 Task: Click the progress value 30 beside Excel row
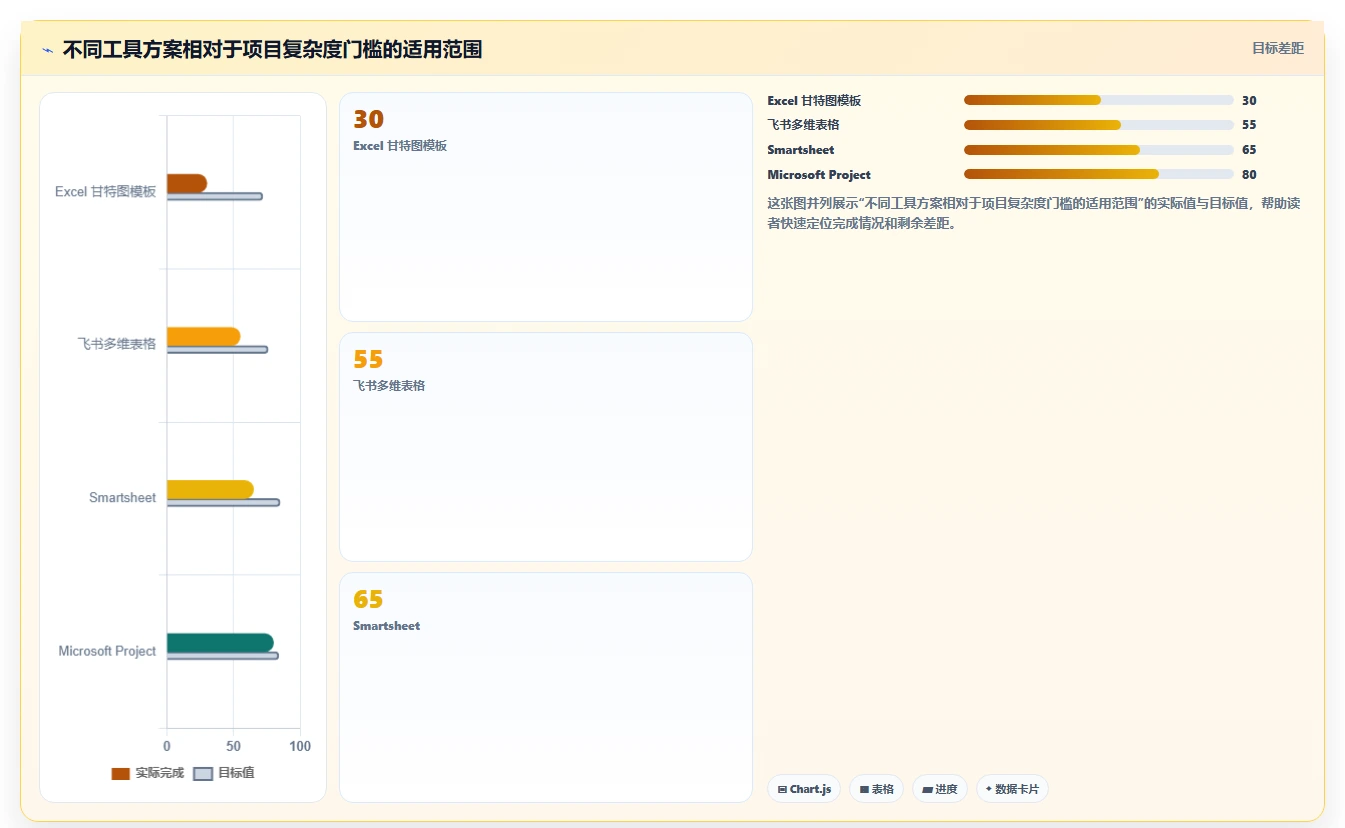tap(1249, 101)
